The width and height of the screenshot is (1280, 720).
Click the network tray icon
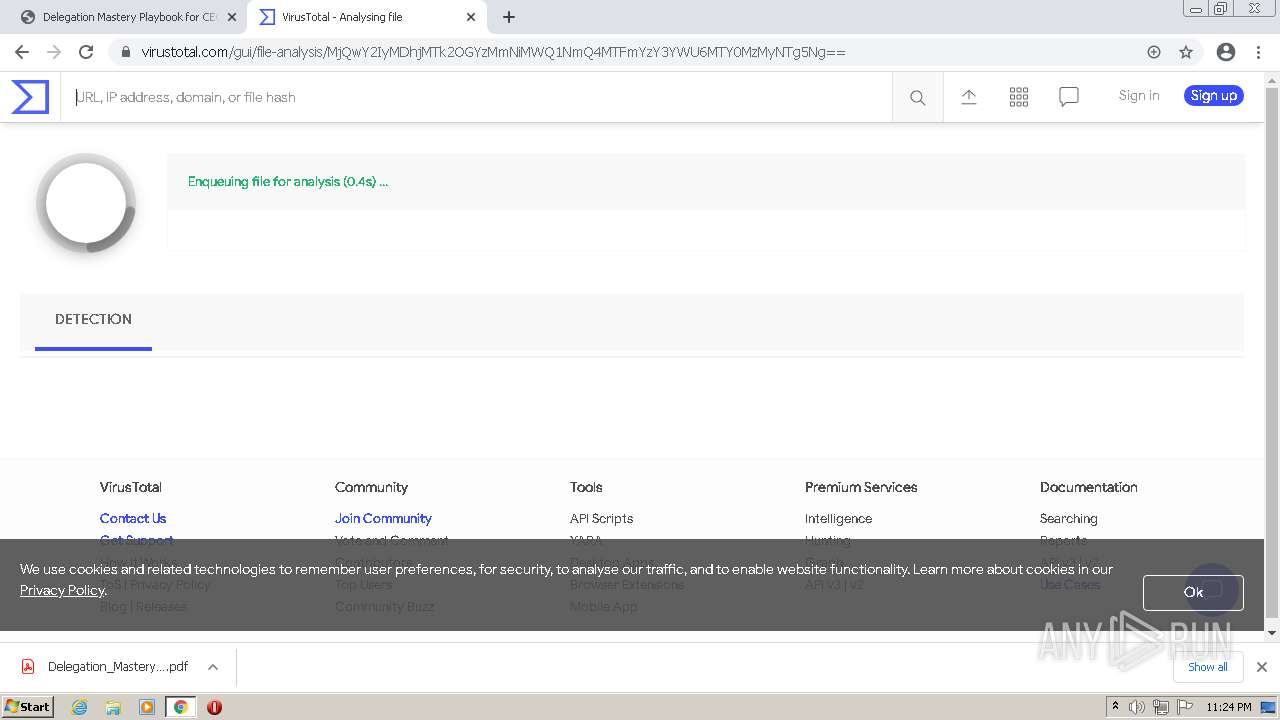pos(1160,707)
